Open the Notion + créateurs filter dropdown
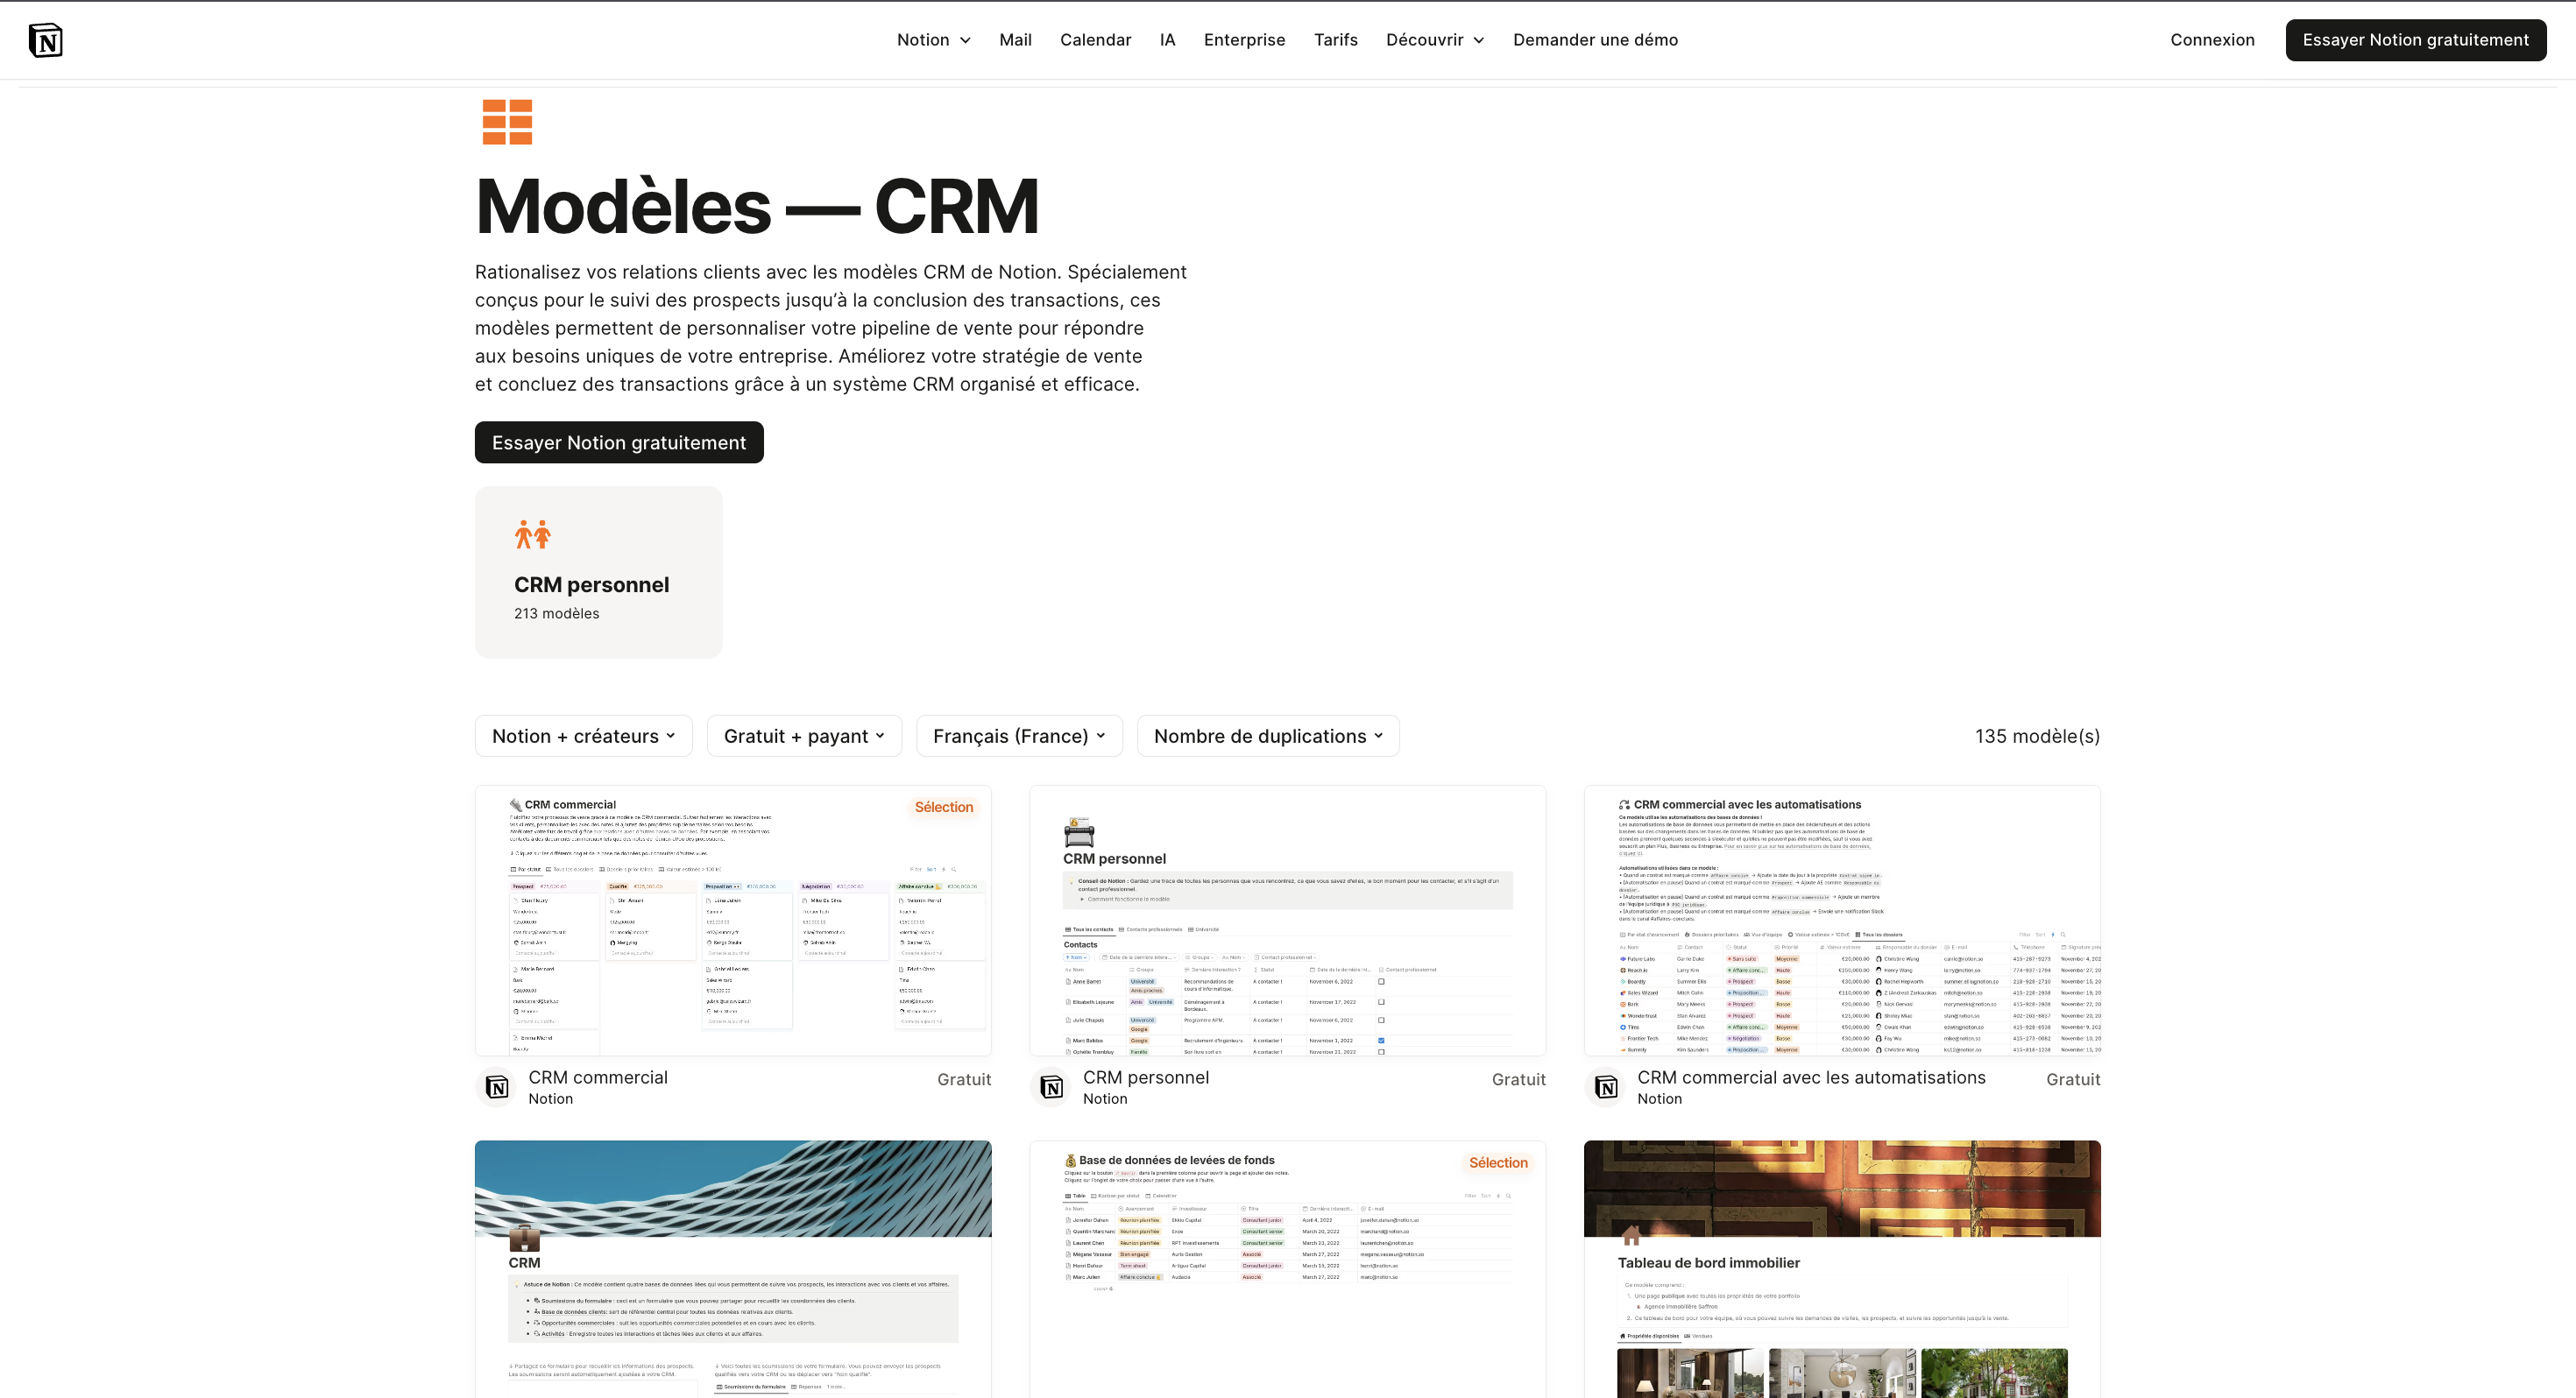Image resolution: width=2576 pixels, height=1398 pixels. coord(583,736)
